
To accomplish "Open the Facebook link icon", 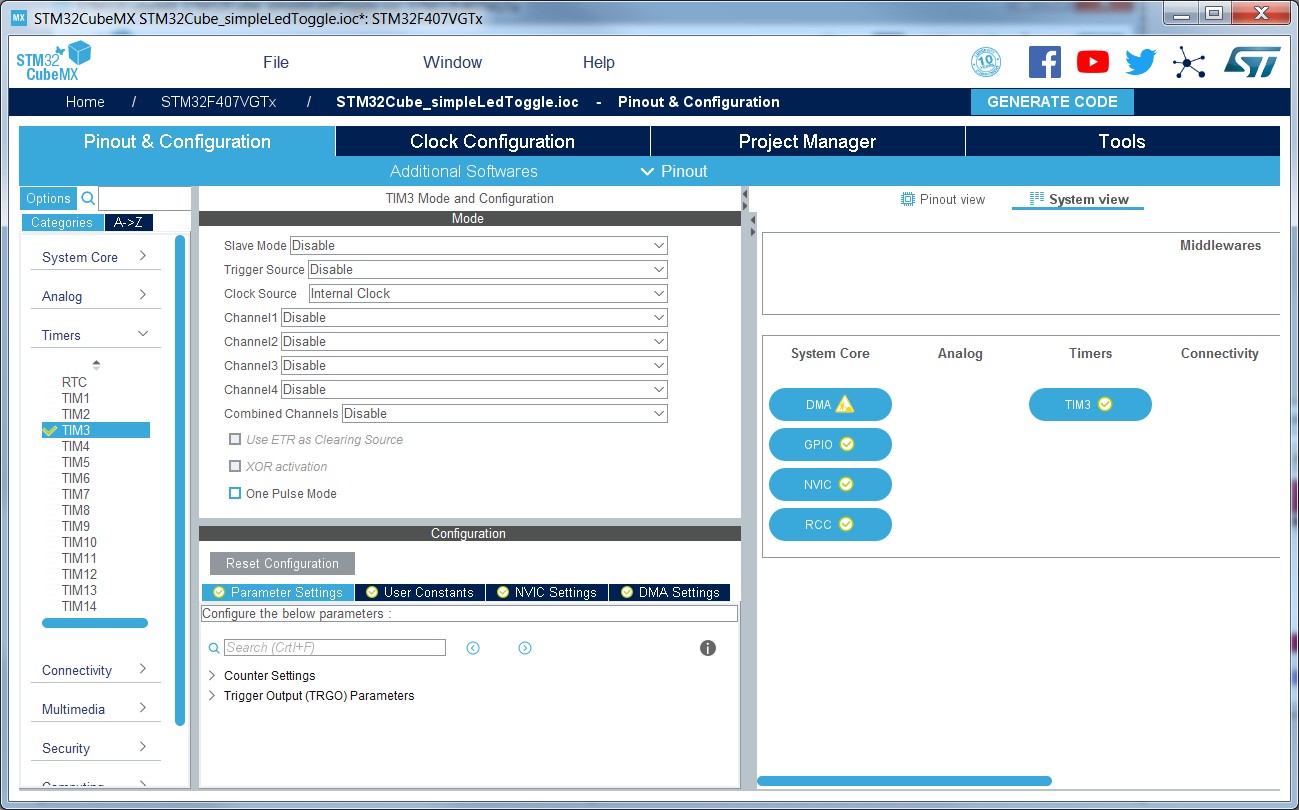I will tap(1044, 62).
